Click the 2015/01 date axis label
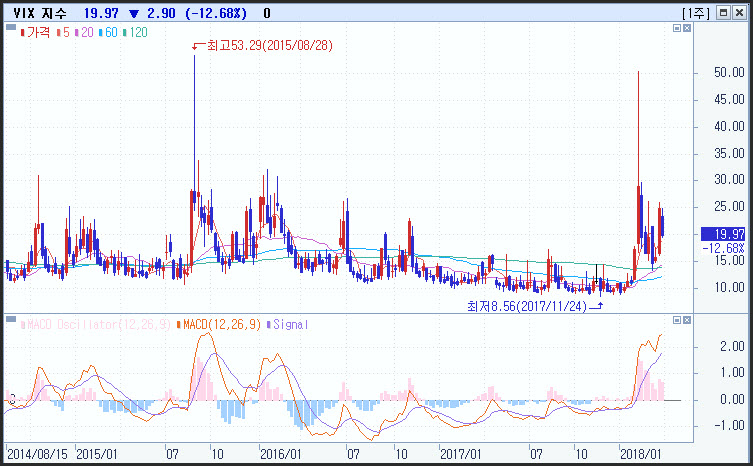The height and width of the screenshot is (466, 753). [x=97, y=454]
